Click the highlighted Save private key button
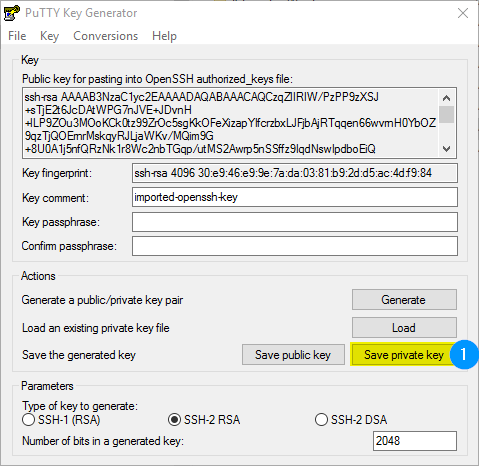Viewport: 479px width, 466px height. pos(402,355)
